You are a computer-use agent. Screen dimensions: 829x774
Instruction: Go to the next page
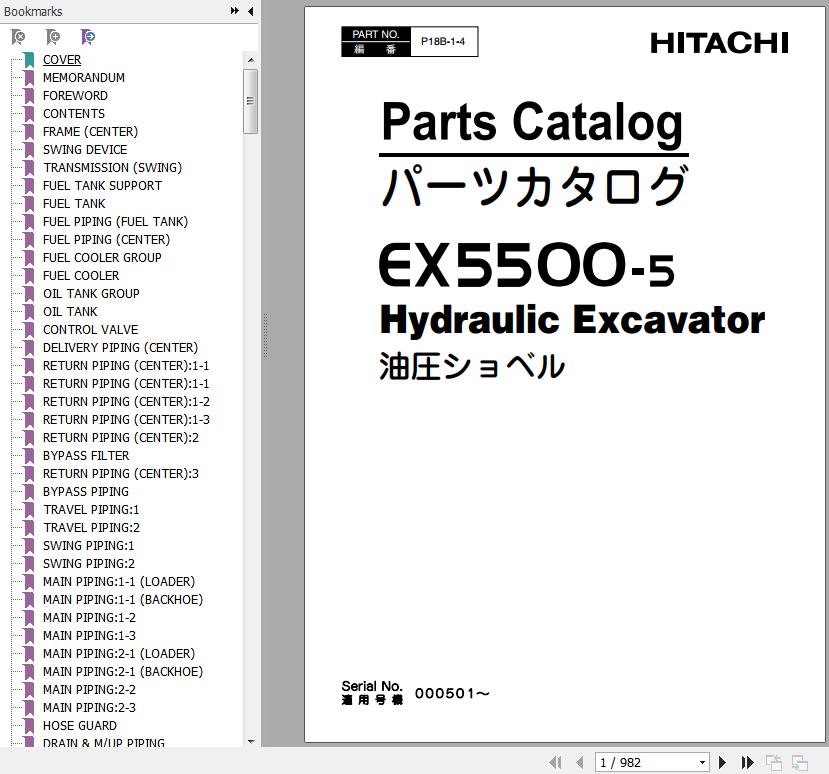pyautogui.click(x=723, y=762)
